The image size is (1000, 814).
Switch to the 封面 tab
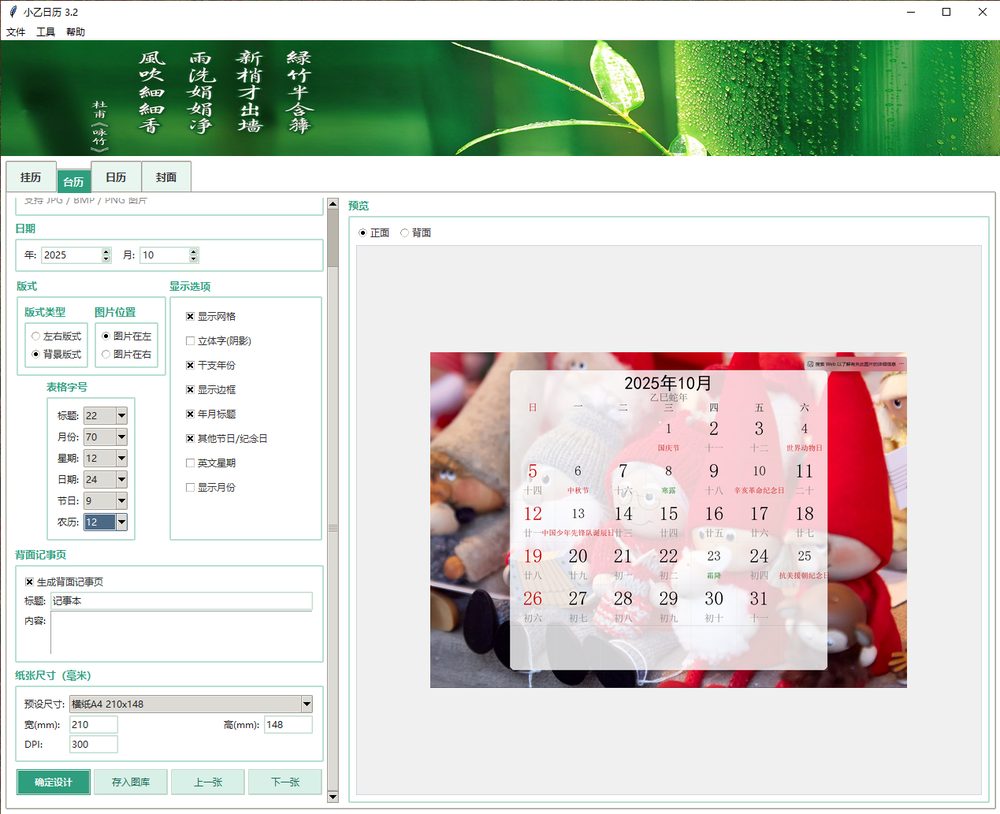click(166, 177)
